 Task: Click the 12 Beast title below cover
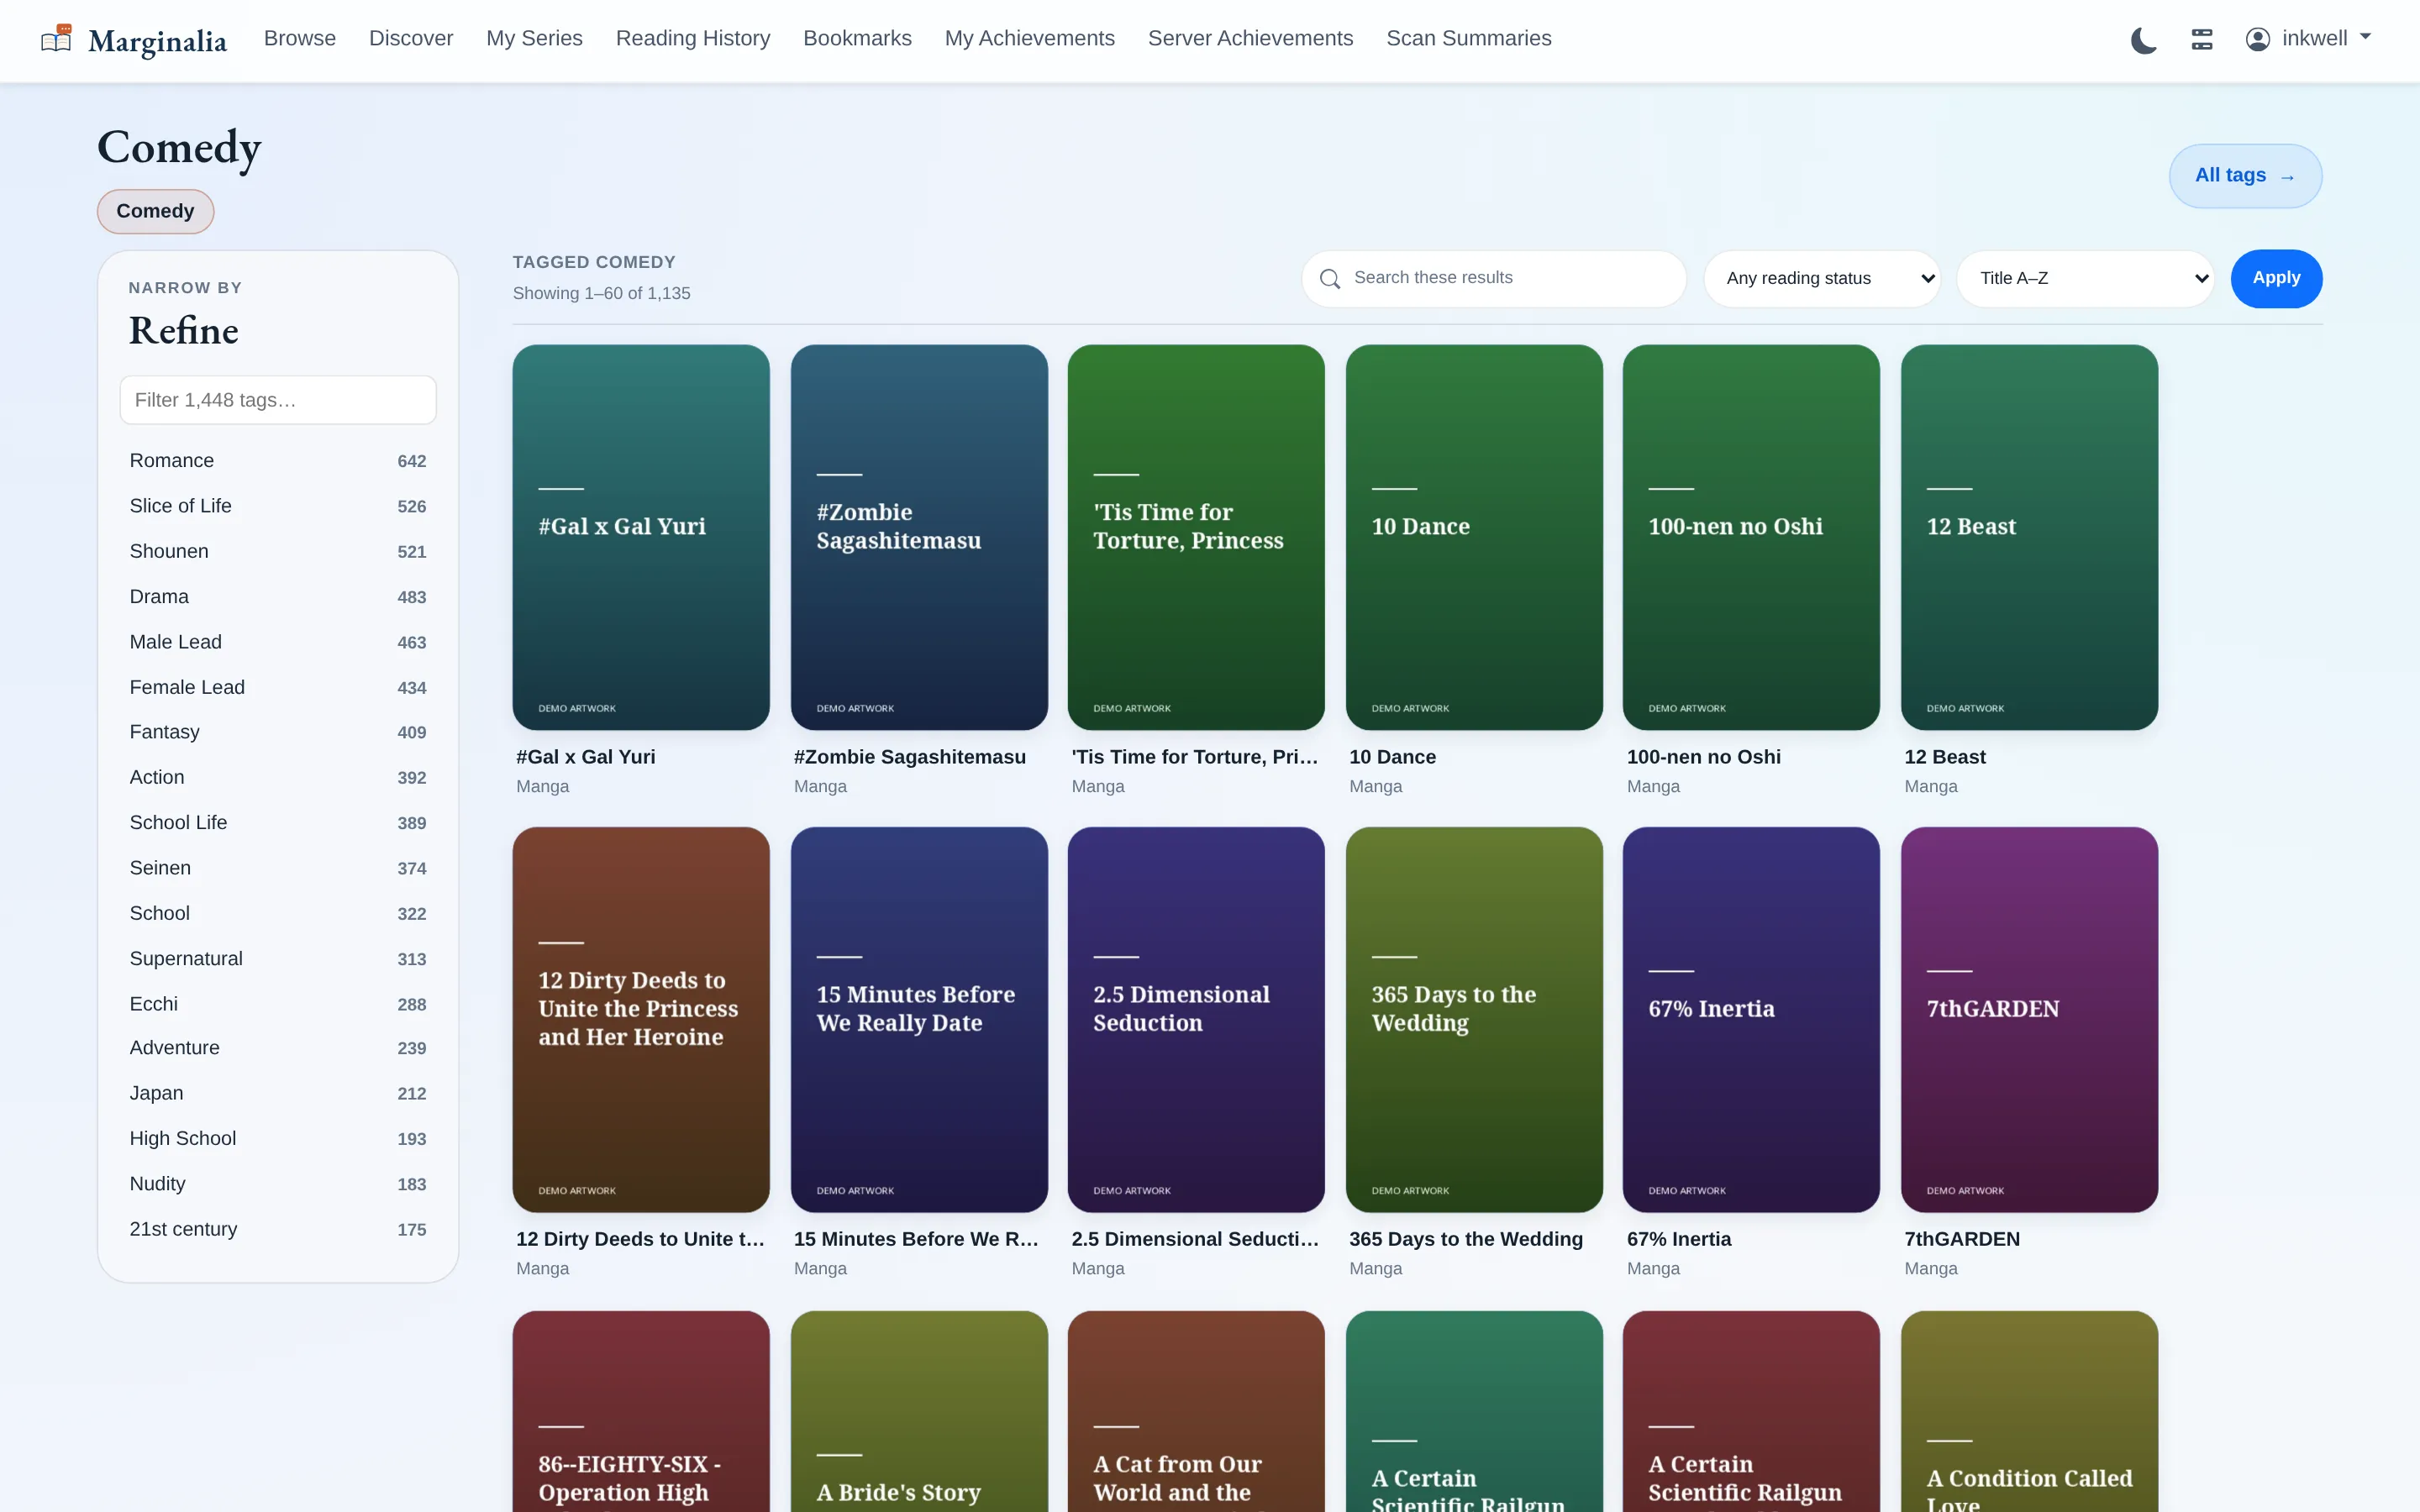tap(1945, 757)
